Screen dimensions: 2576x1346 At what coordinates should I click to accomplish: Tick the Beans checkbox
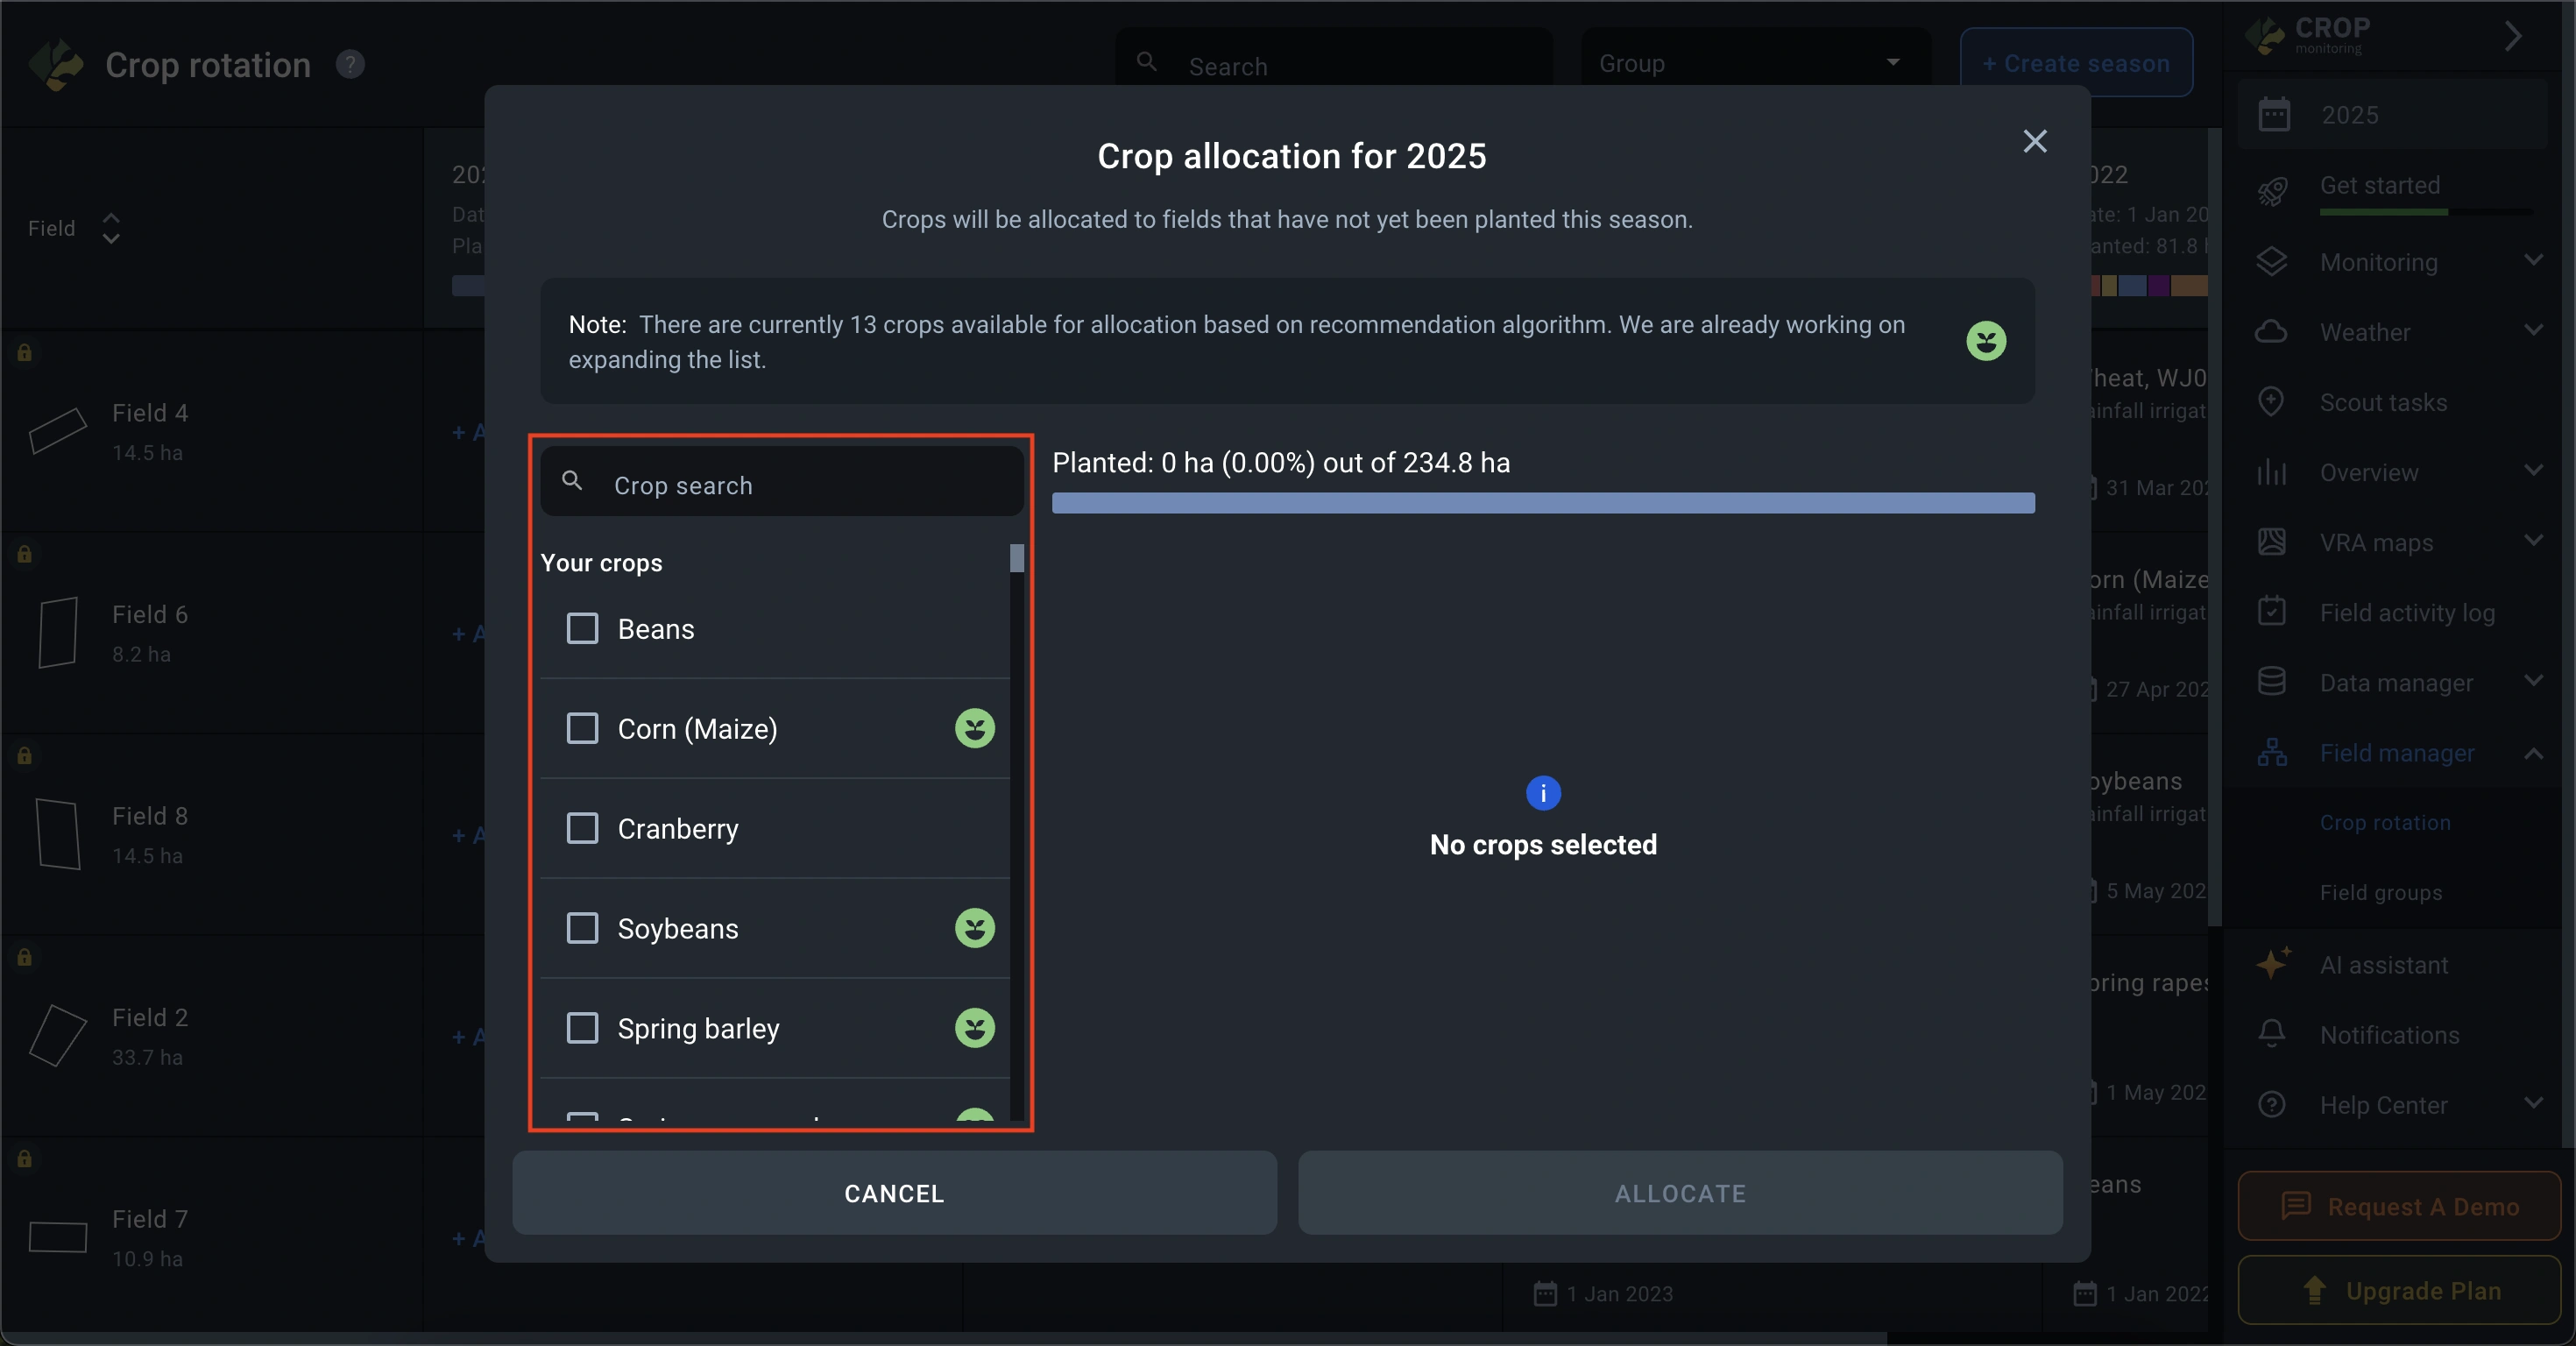coord(582,629)
